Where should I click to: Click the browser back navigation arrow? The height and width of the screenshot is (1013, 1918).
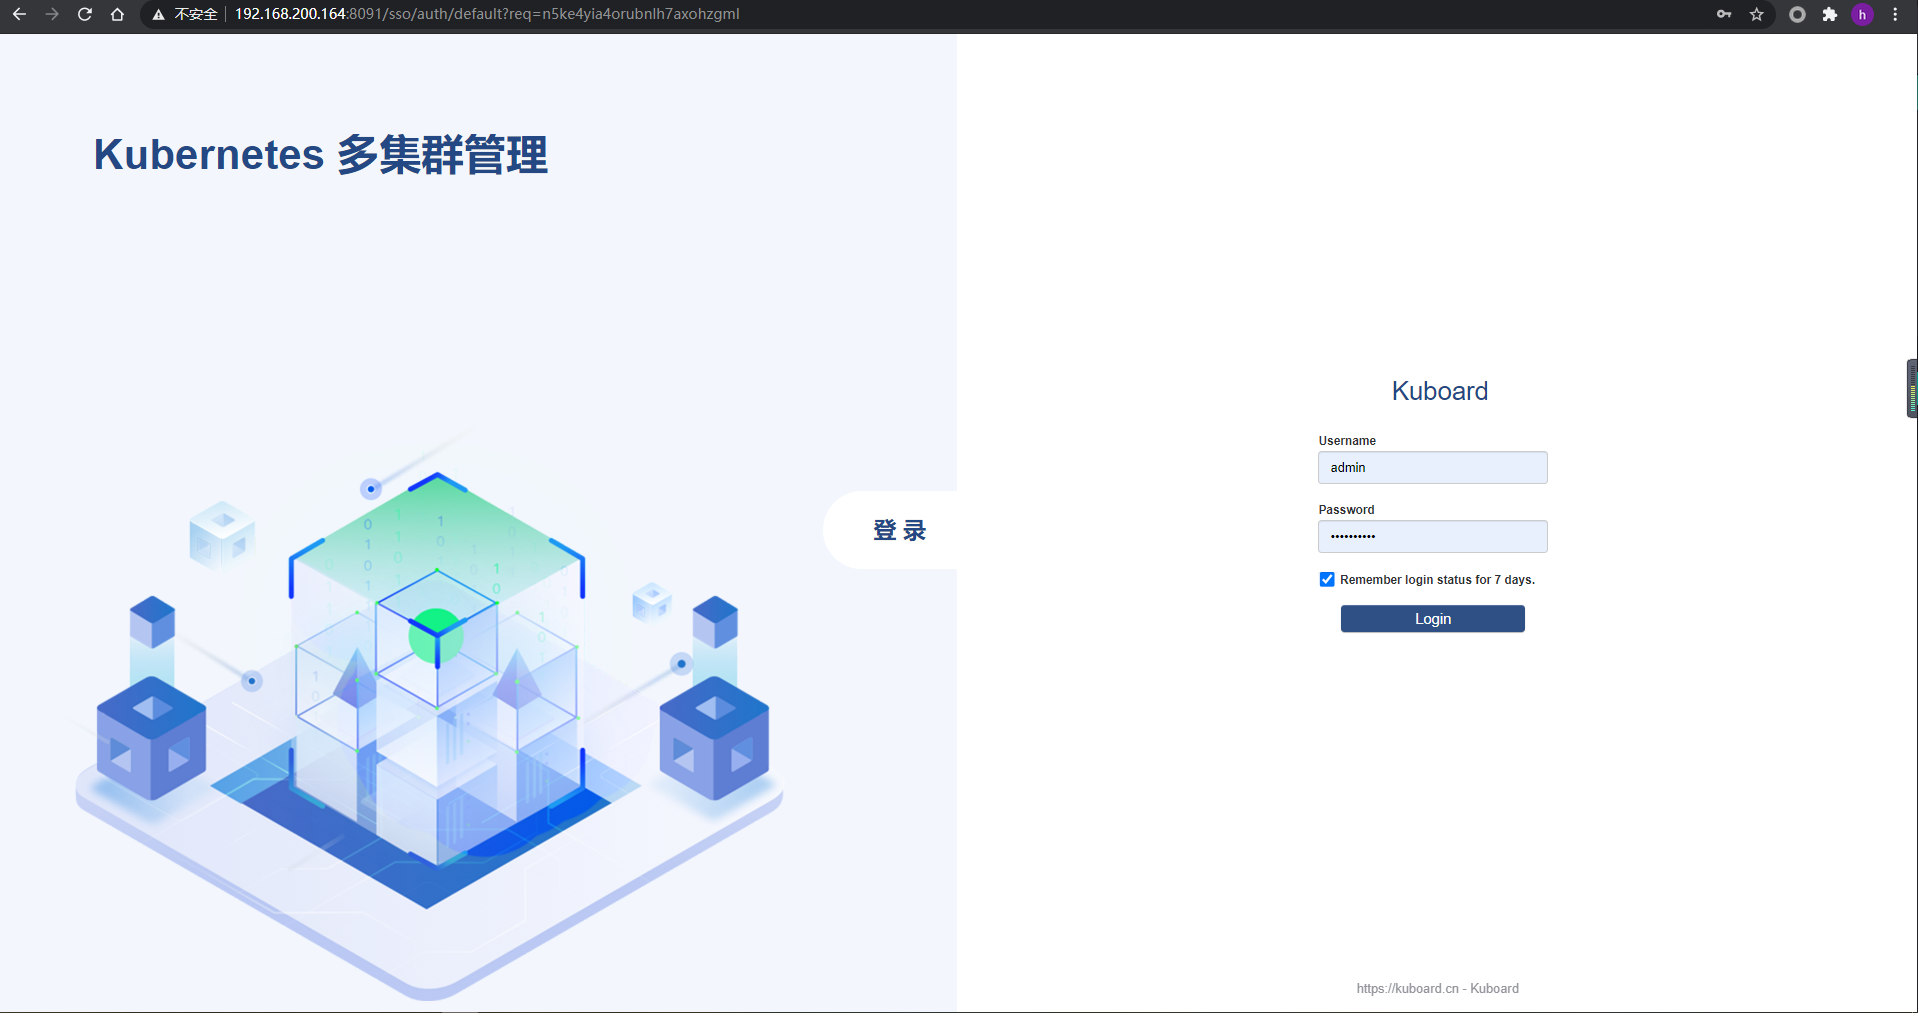coord(19,14)
